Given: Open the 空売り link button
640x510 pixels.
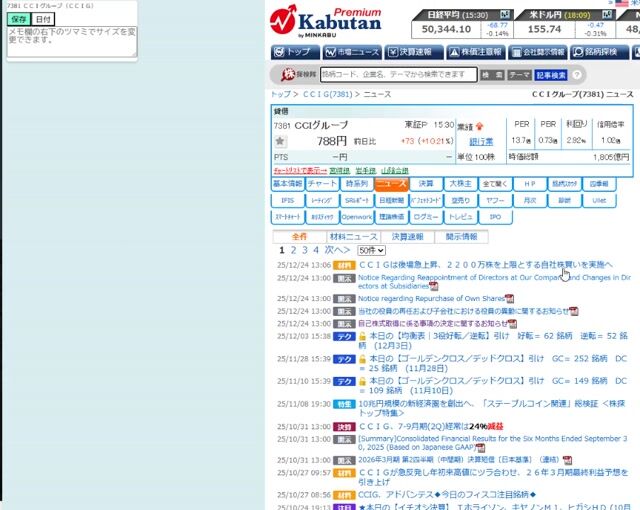Looking at the screenshot, I should click(x=460, y=201).
